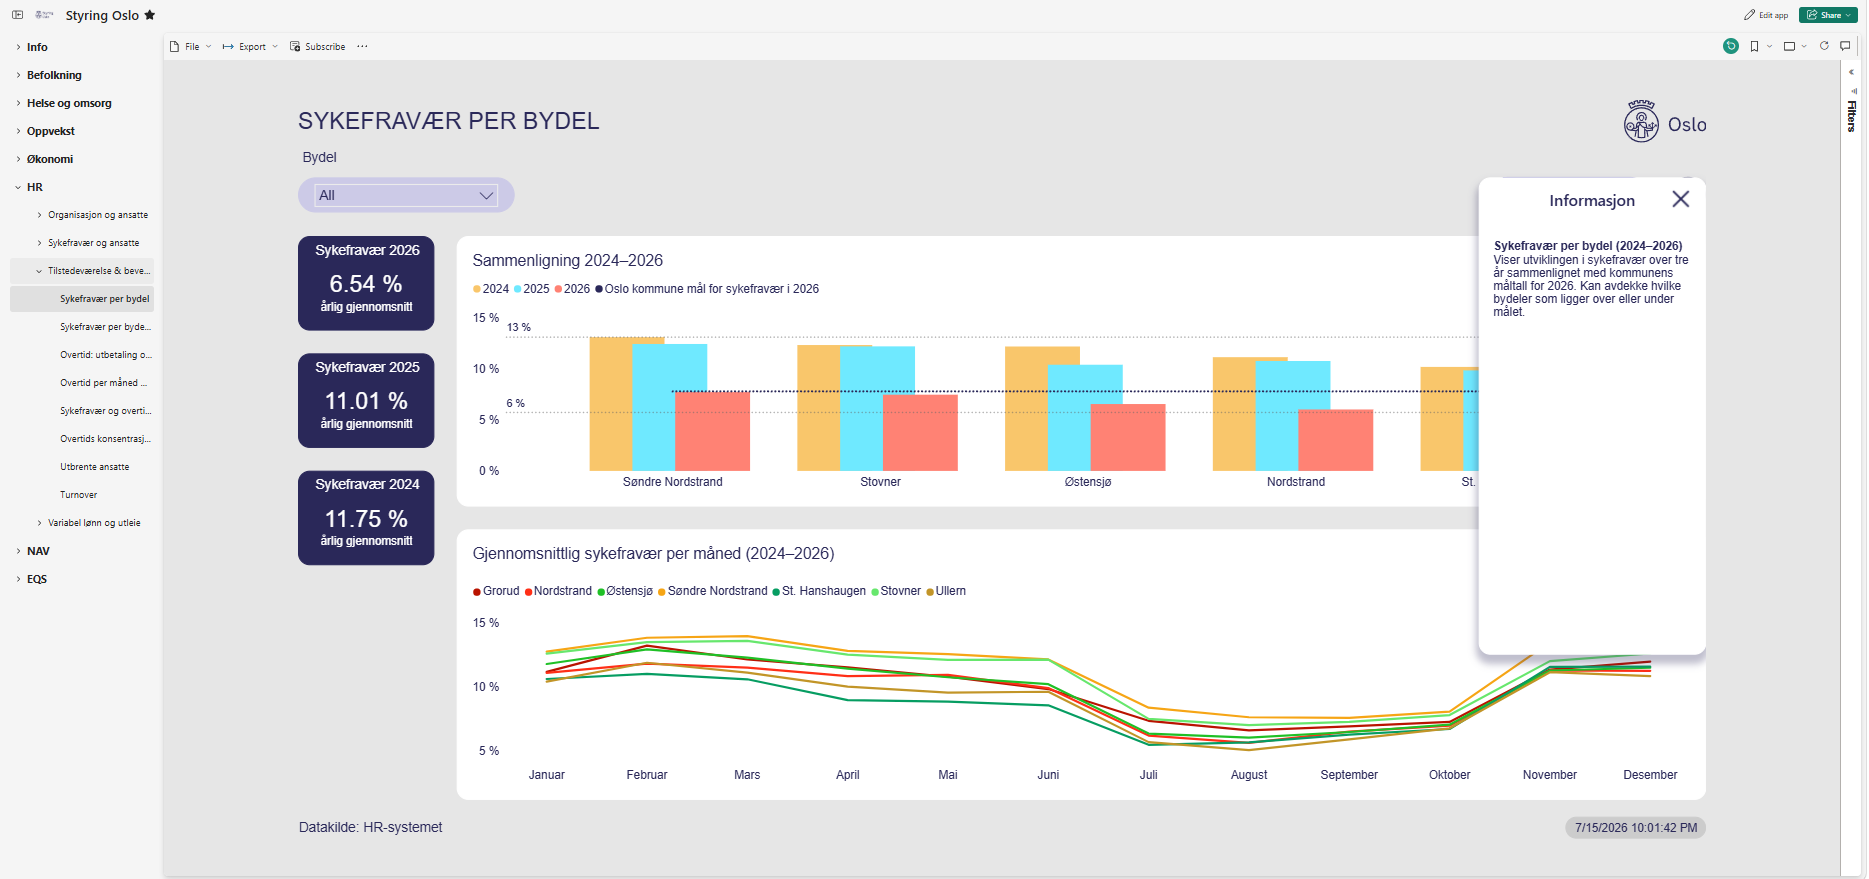Open the Overtid: utbetaling page

105,355
